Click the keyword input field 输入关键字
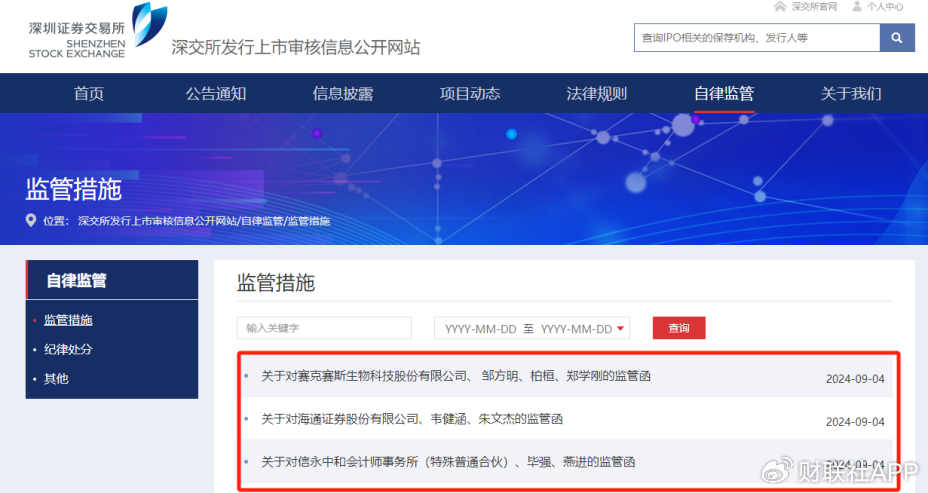928x493 pixels. point(324,328)
